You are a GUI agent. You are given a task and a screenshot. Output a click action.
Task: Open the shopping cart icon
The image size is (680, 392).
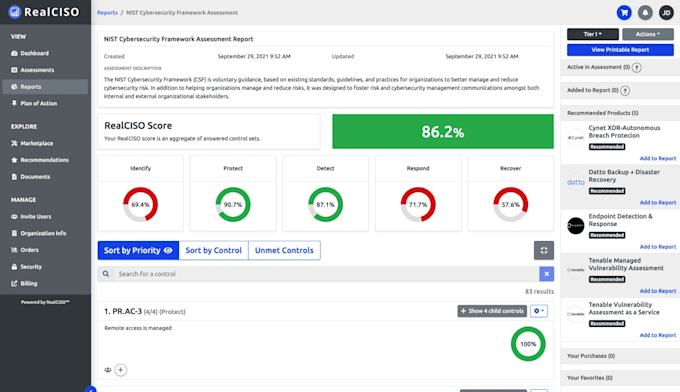(624, 13)
